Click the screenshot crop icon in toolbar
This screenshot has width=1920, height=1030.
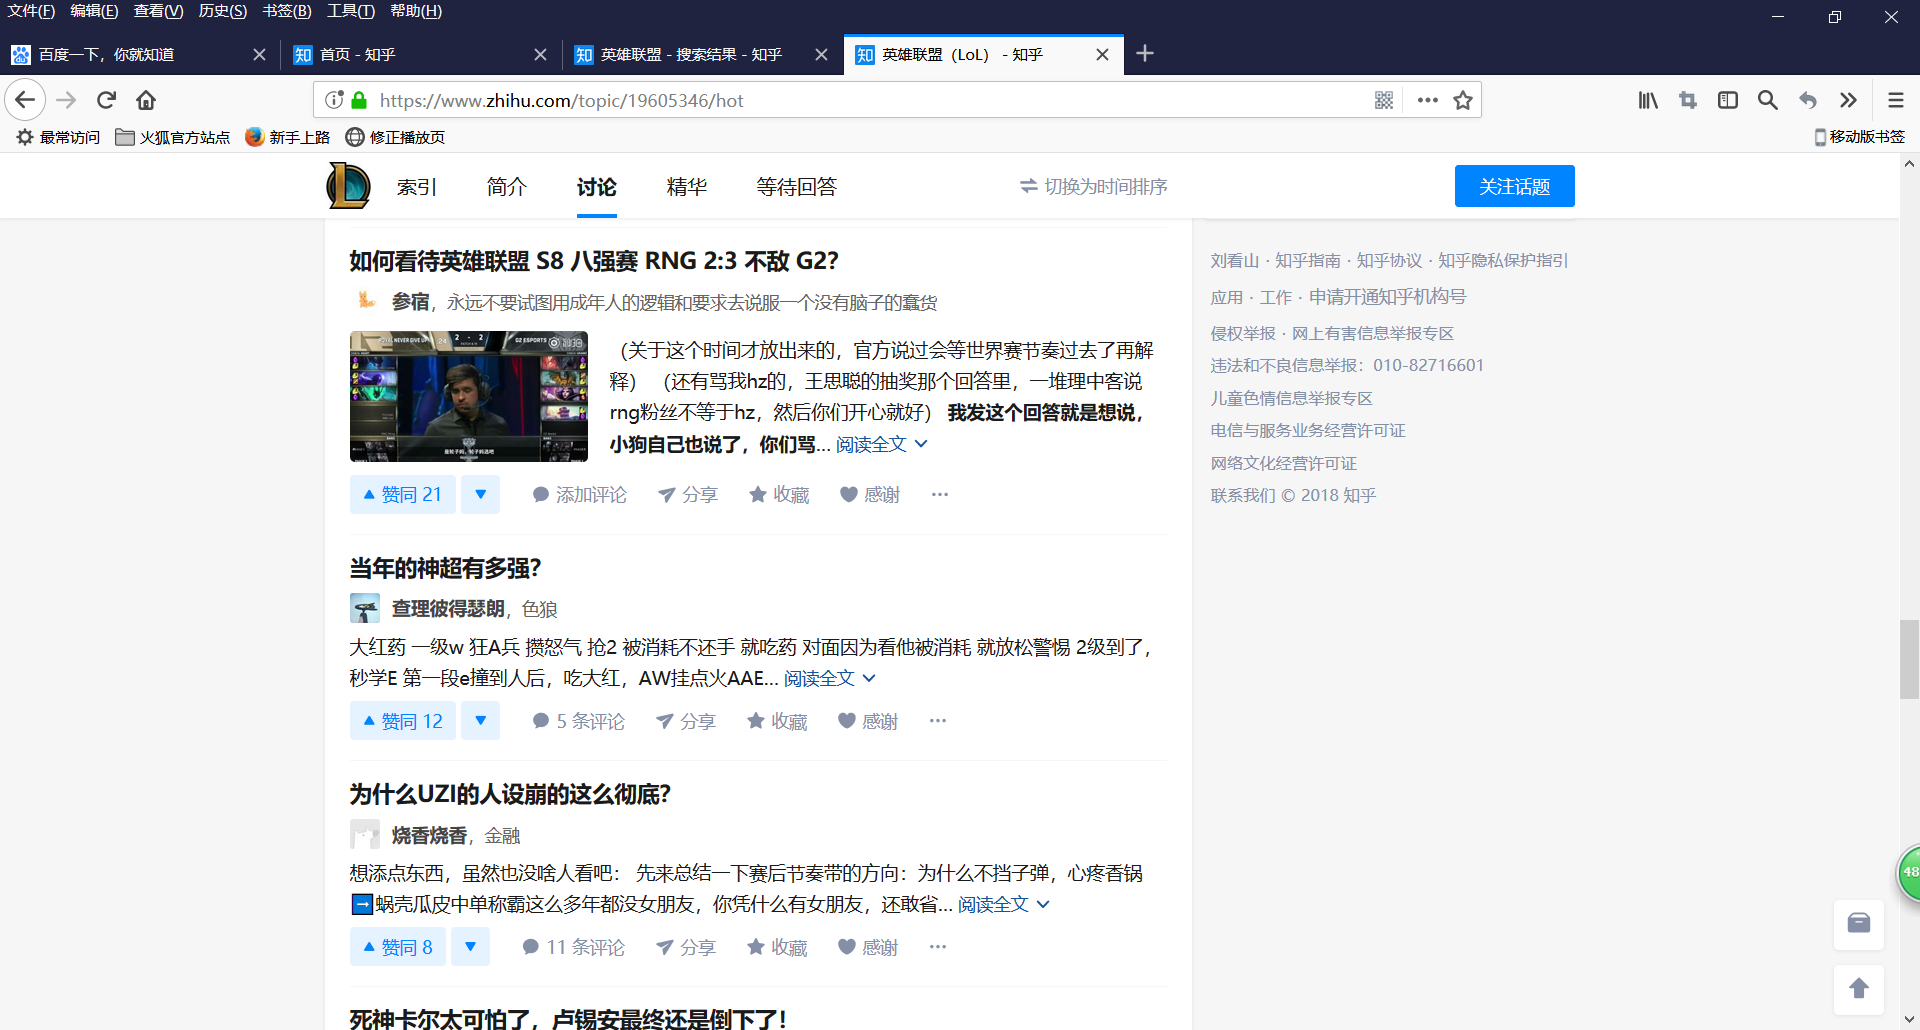pyautogui.click(x=1688, y=100)
